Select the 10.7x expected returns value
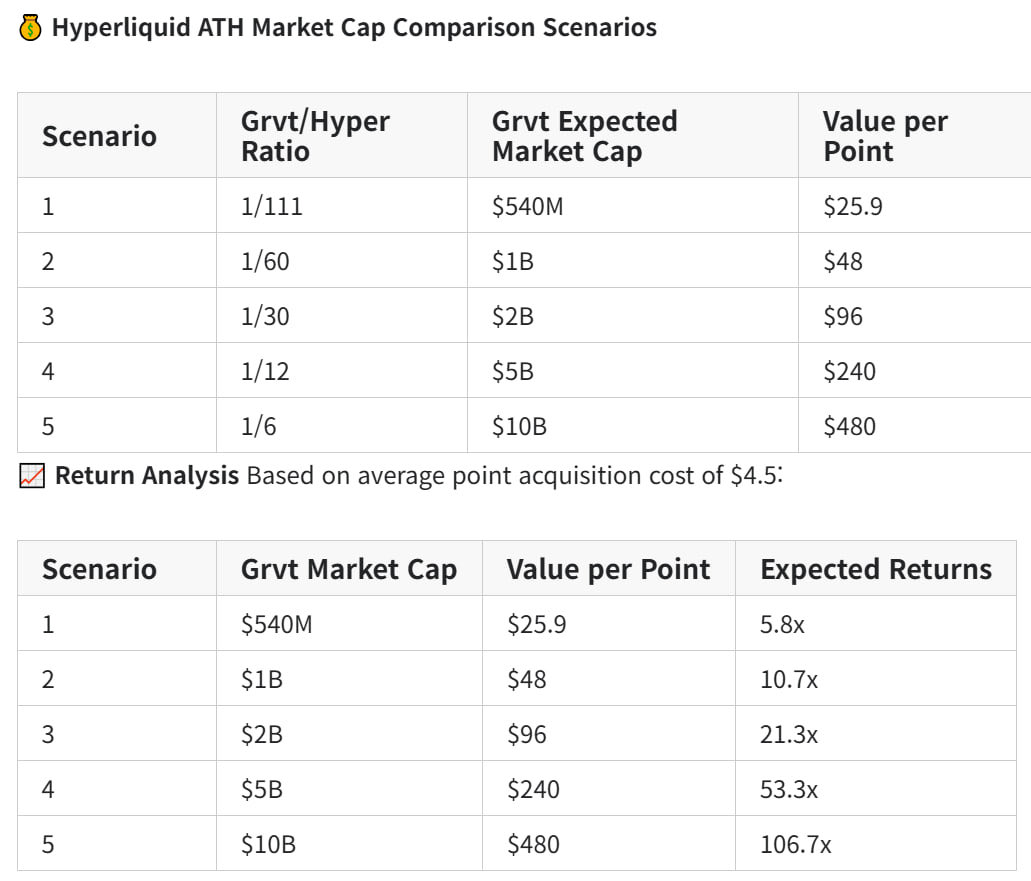This screenshot has width=1031, height=881. coord(789,680)
